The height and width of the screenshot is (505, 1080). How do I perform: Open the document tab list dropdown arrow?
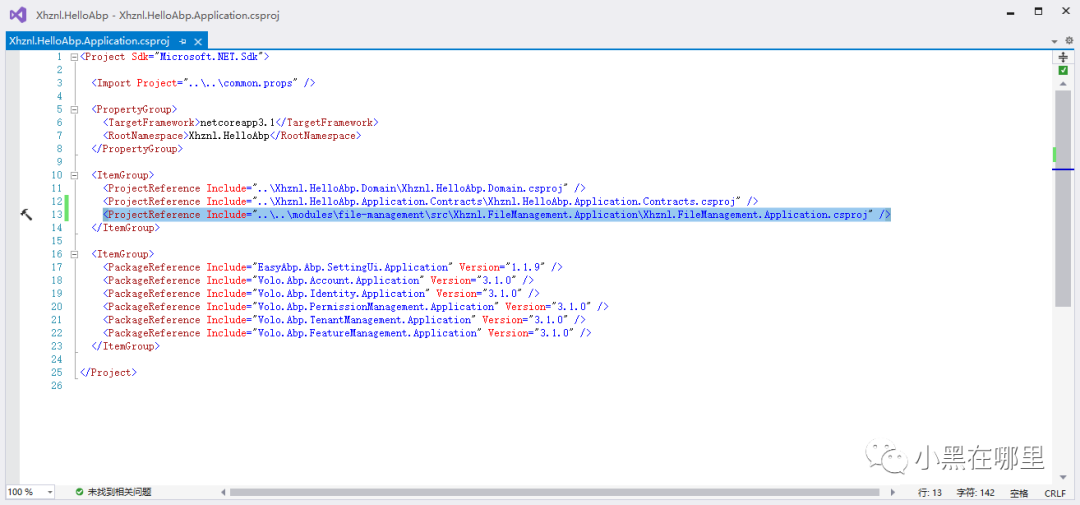(1055, 41)
